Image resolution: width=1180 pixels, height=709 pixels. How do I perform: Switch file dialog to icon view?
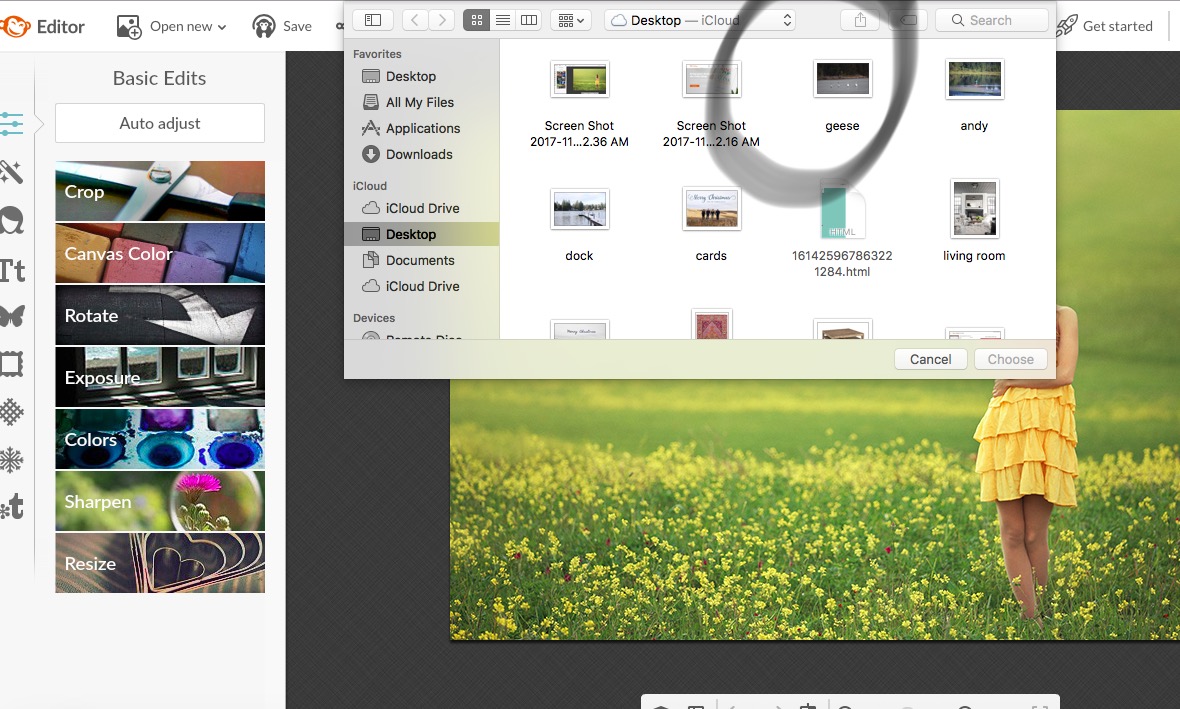[x=476, y=20]
